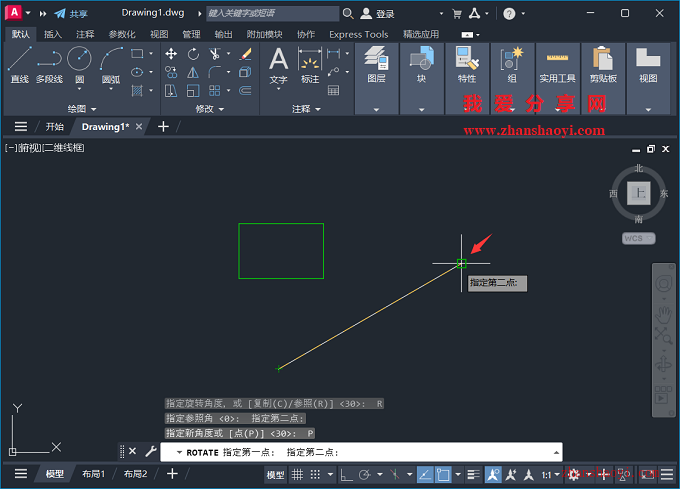Activate the Offset tool
680x489 pixels.
245,91
